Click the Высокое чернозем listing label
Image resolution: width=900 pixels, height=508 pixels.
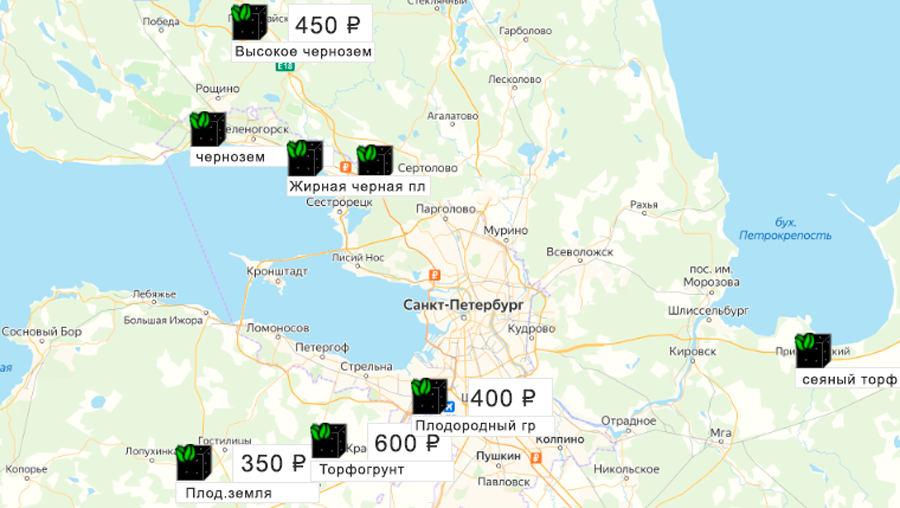[303, 51]
